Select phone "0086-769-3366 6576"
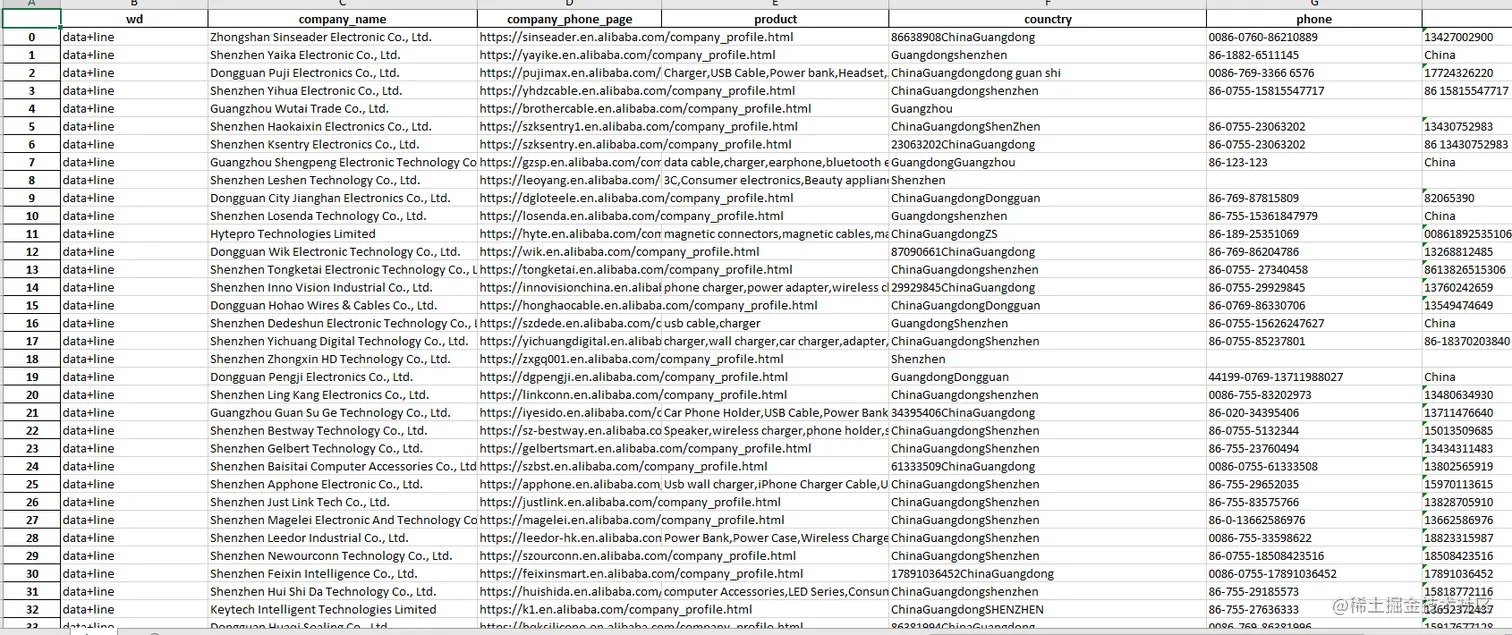Viewport: 1512px width, 635px height. pos(1313,73)
